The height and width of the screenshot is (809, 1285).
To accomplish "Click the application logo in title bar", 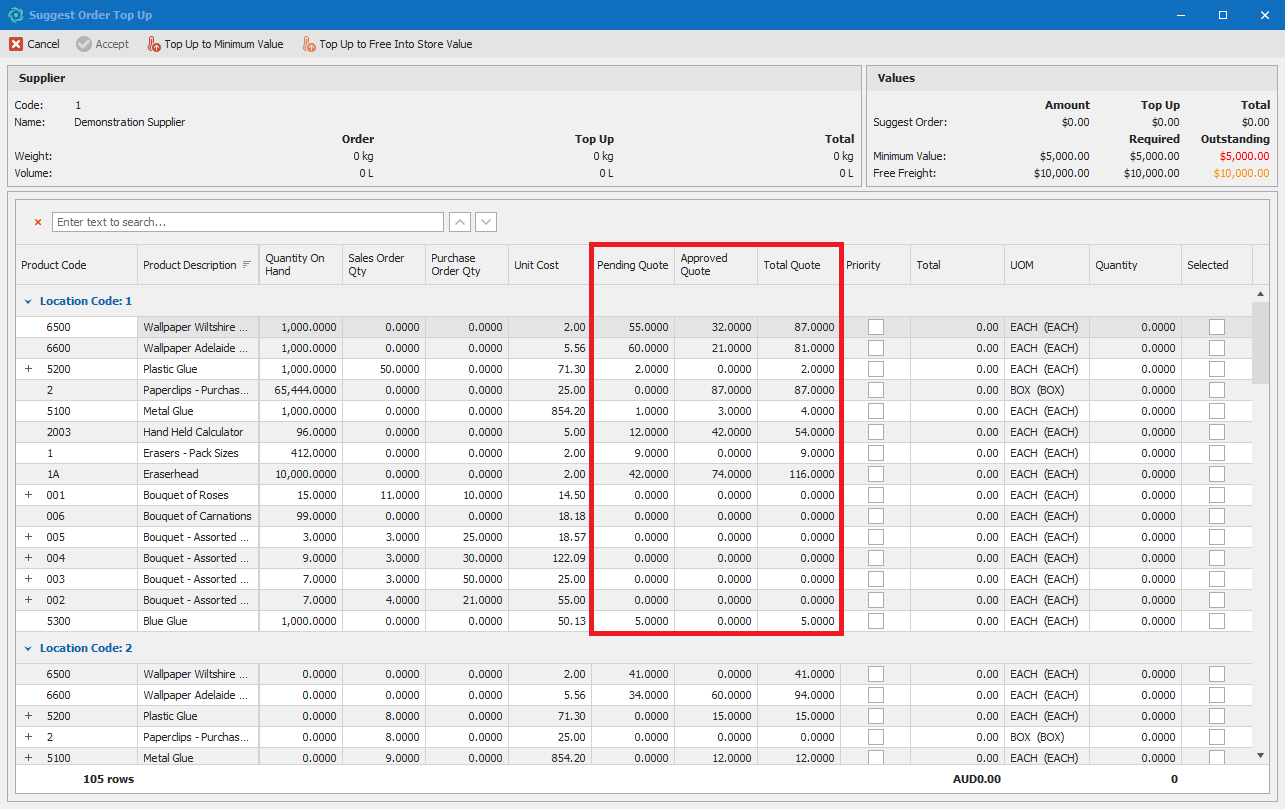I will (x=15, y=15).
